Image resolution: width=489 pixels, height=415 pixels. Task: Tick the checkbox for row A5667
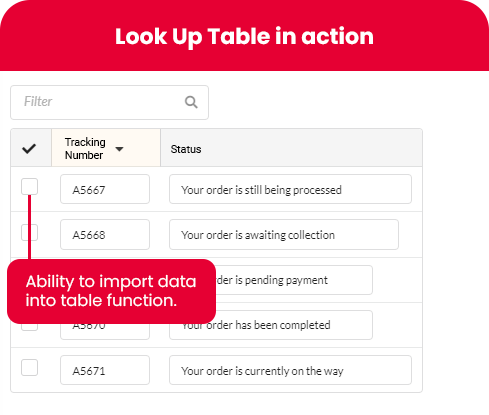tap(29, 186)
